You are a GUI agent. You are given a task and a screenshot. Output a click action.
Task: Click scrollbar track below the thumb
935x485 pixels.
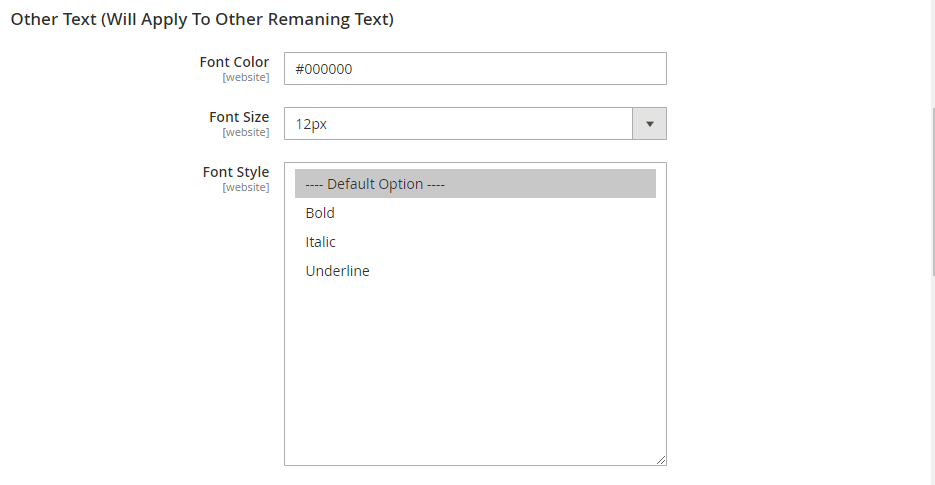(x=933, y=382)
